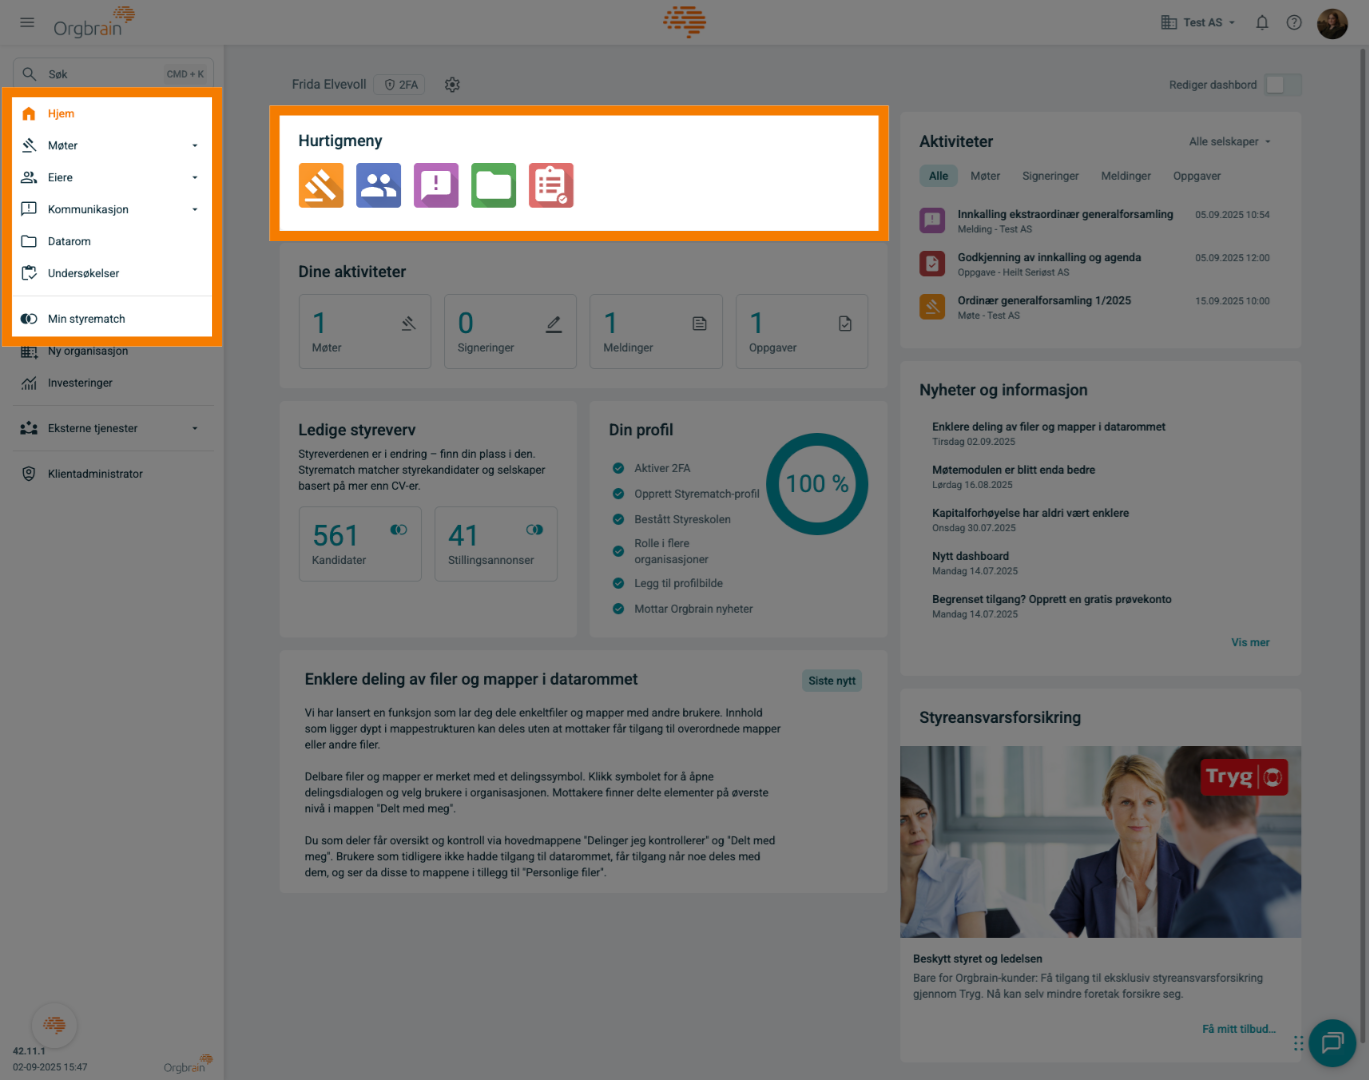1369x1080 pixels.
Task: Open the dashboard settings gear icon
Action: (x=452, y=85)
